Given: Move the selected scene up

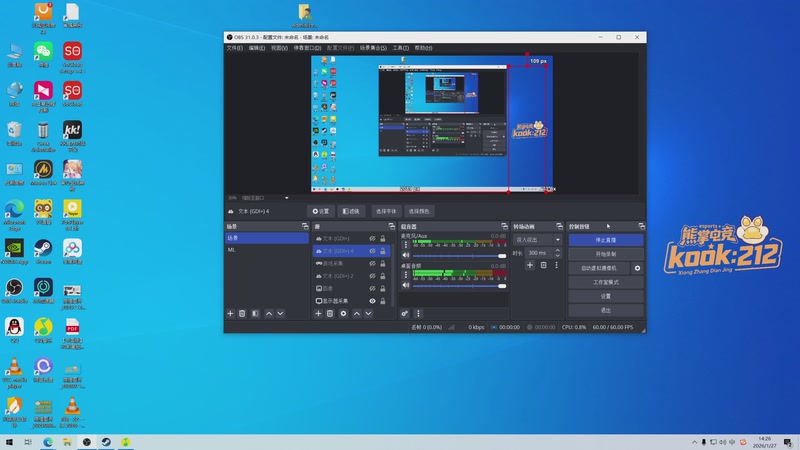Looking at the screenshot, I should 269,313.
